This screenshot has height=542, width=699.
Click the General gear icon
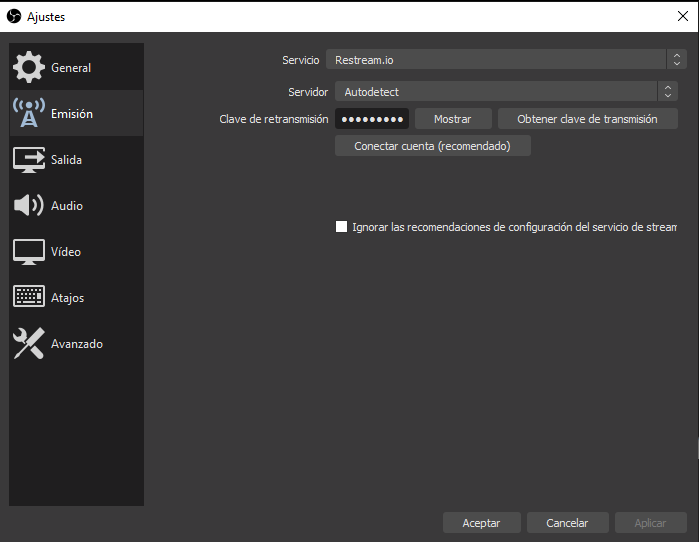pyautogui.click(x=29, y=67)
